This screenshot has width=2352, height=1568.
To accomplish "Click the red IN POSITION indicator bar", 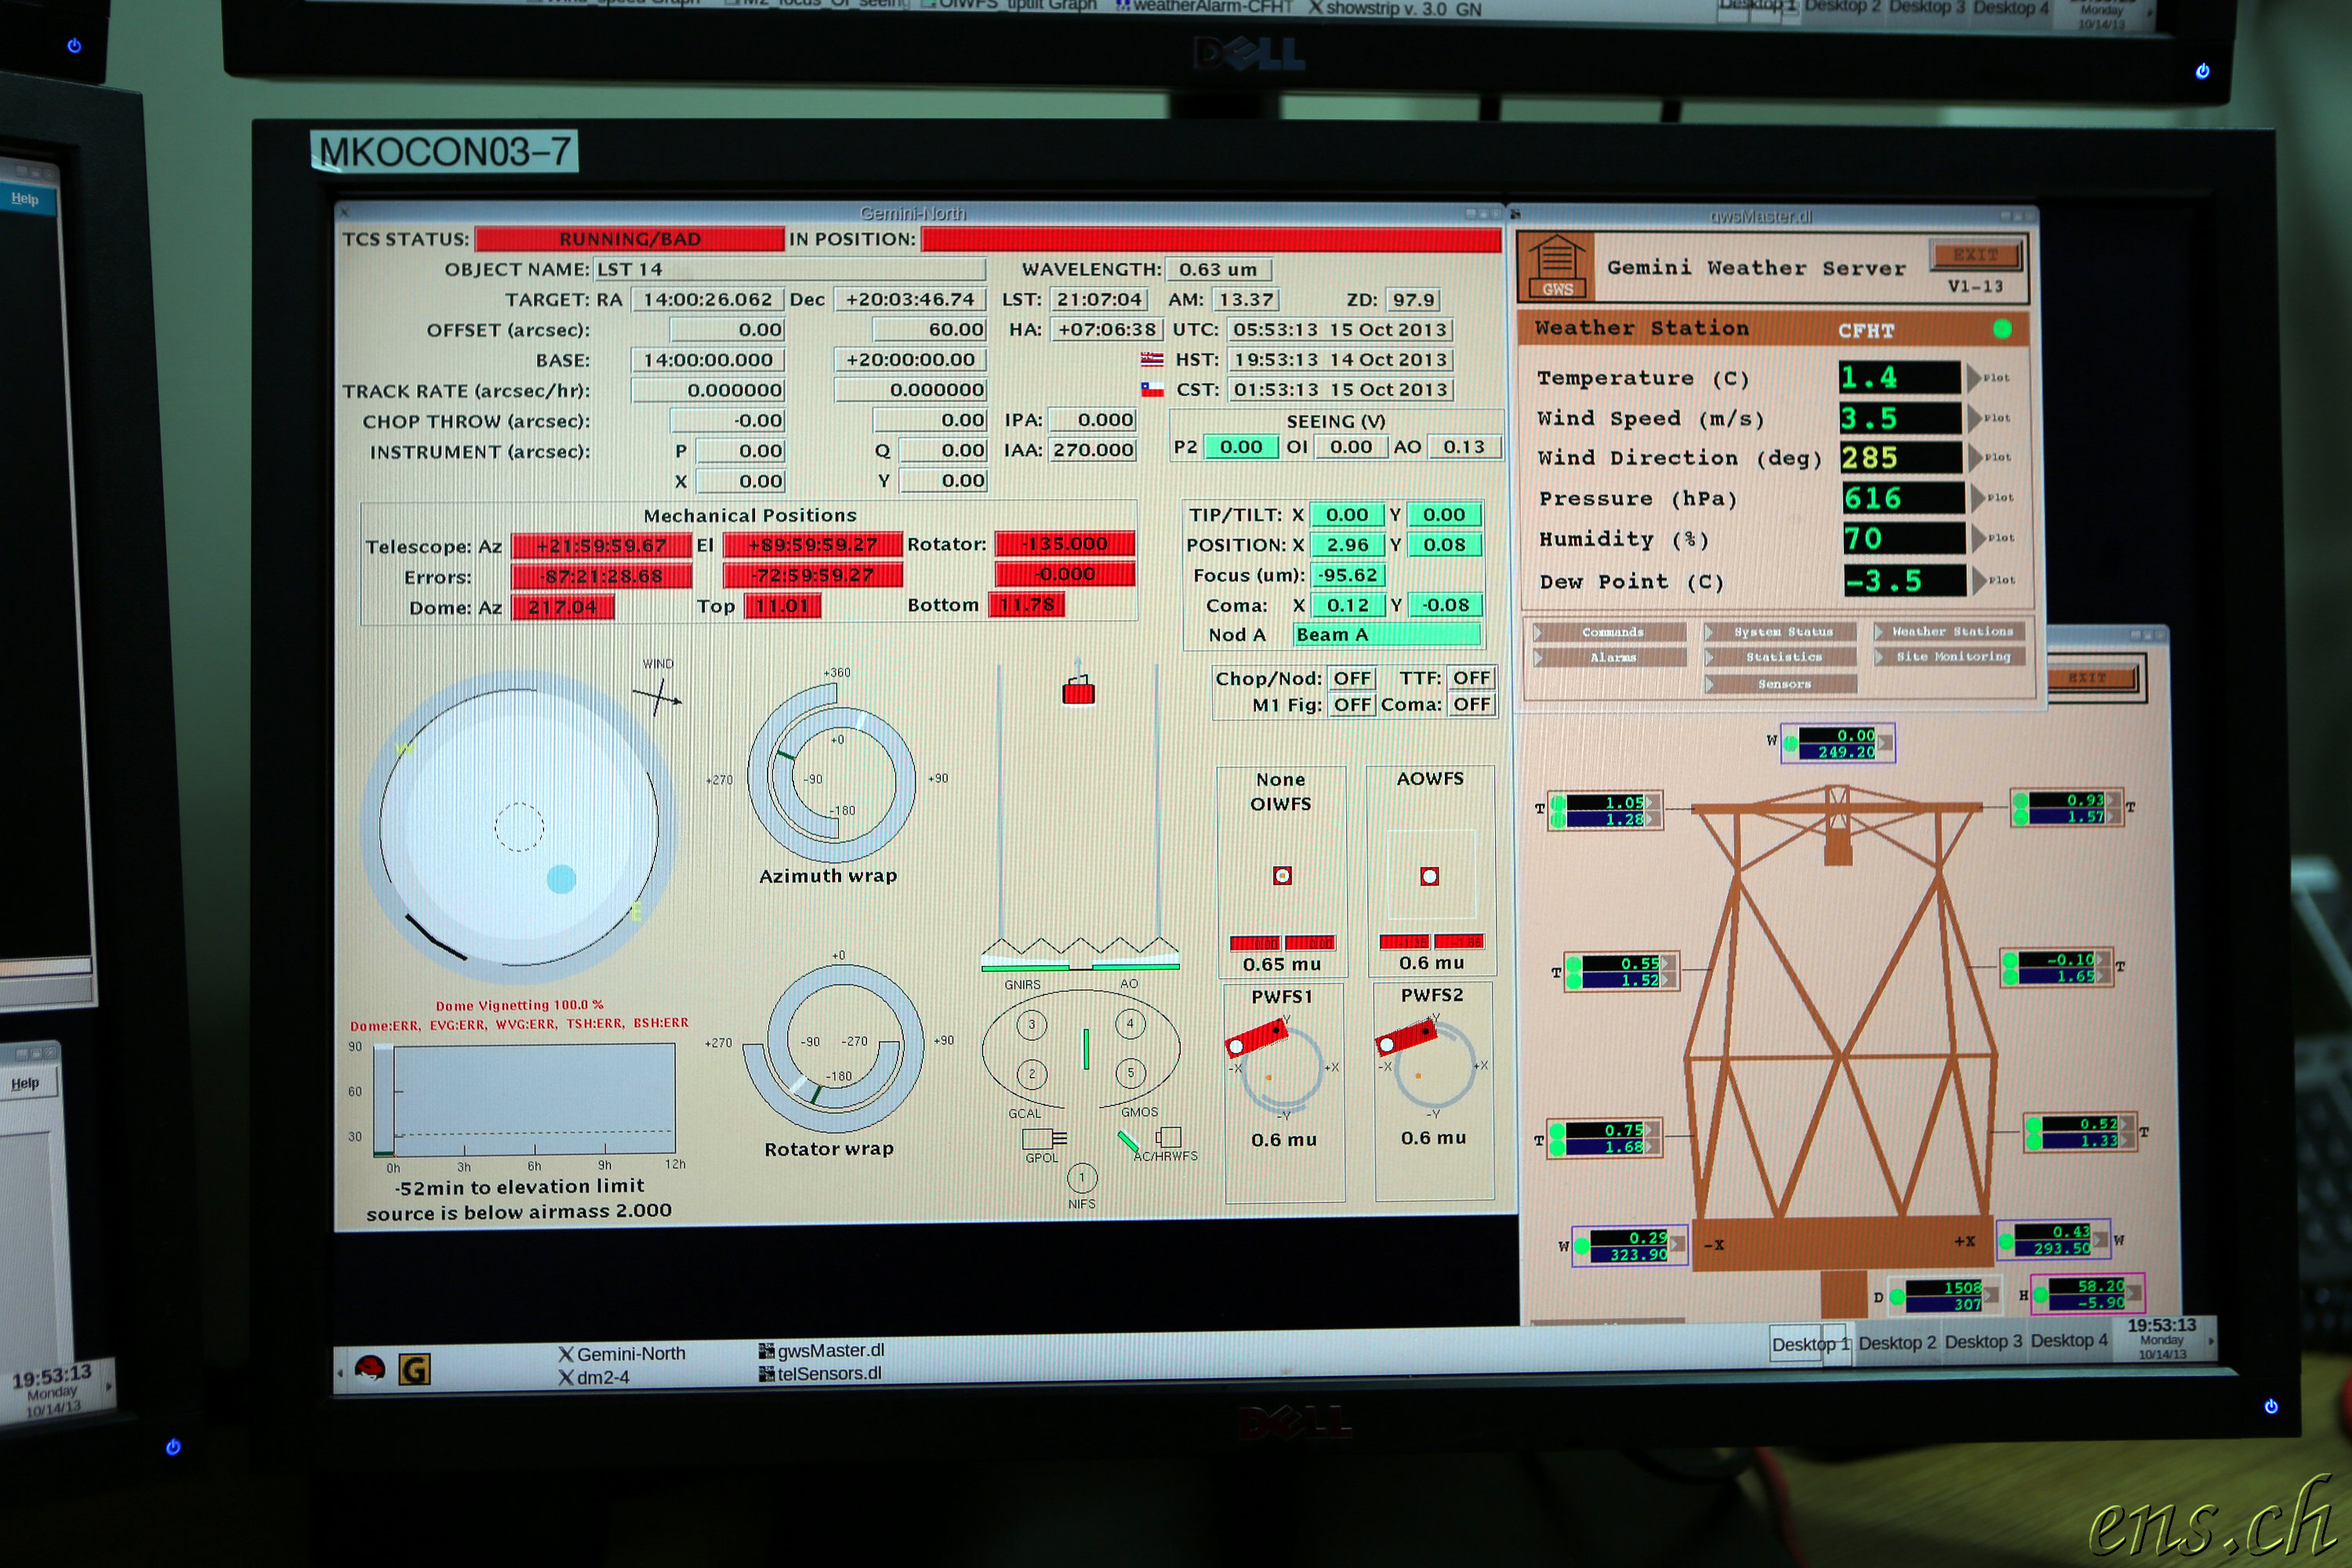I will [1210, 239].
